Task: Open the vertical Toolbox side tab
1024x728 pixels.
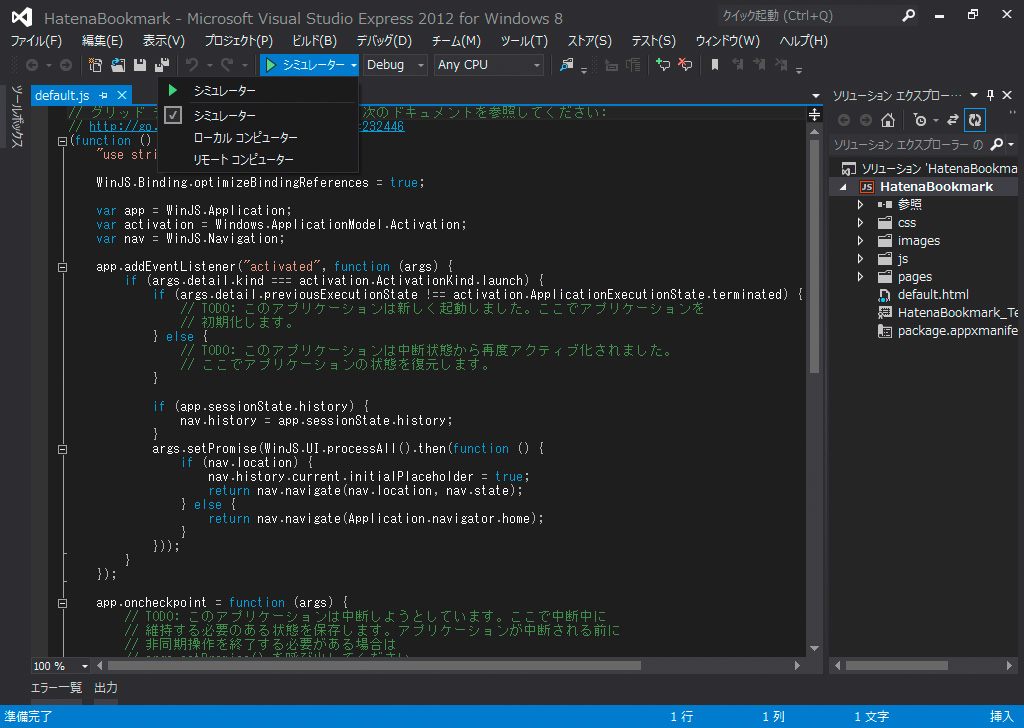Action: (x=17, y=116)
